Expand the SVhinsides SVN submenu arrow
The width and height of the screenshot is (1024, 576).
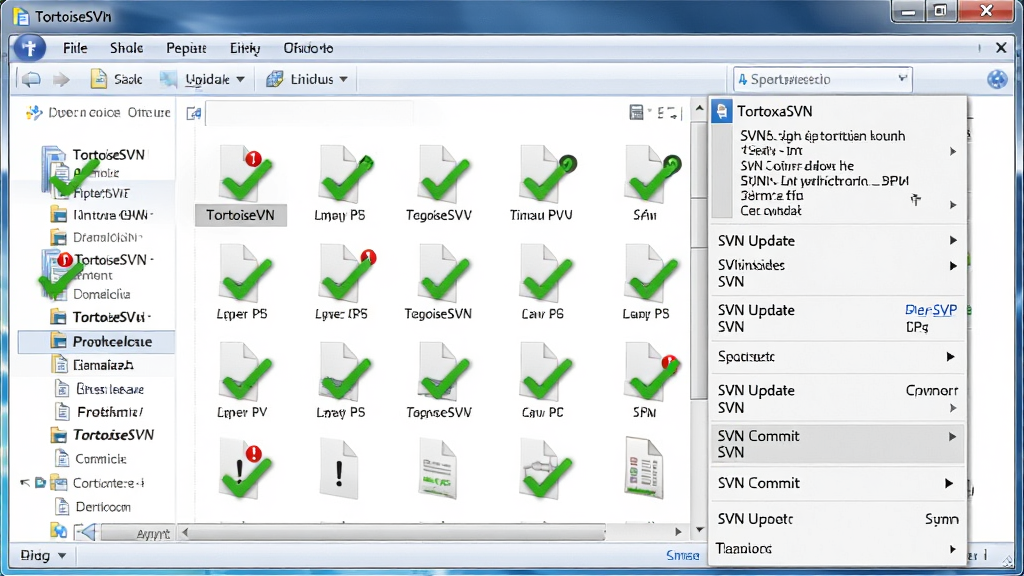953,266
